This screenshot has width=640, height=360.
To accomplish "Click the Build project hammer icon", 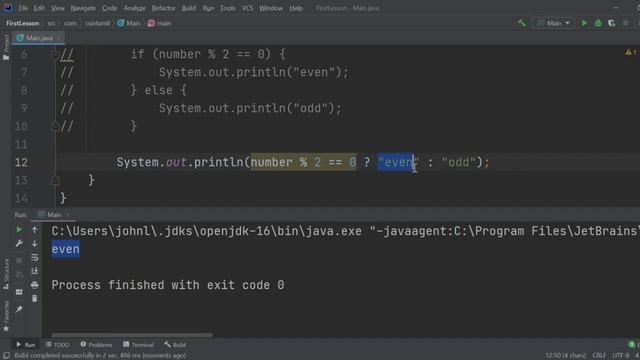I will point(522,23).
